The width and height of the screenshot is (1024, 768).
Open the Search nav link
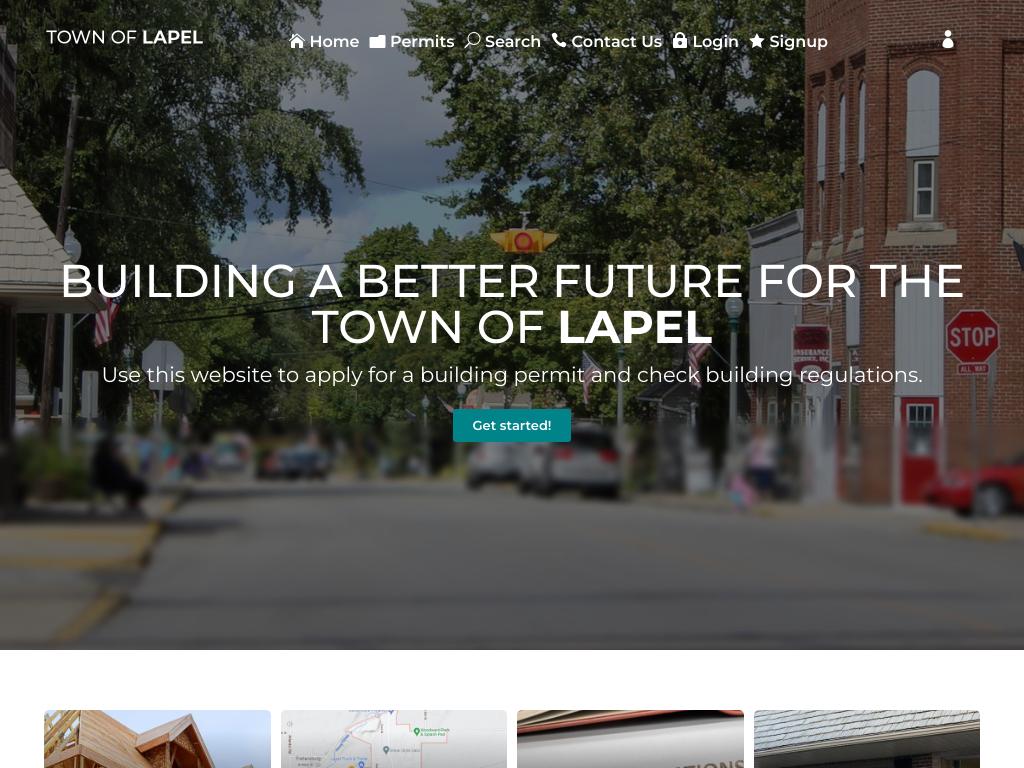(503, 41)
